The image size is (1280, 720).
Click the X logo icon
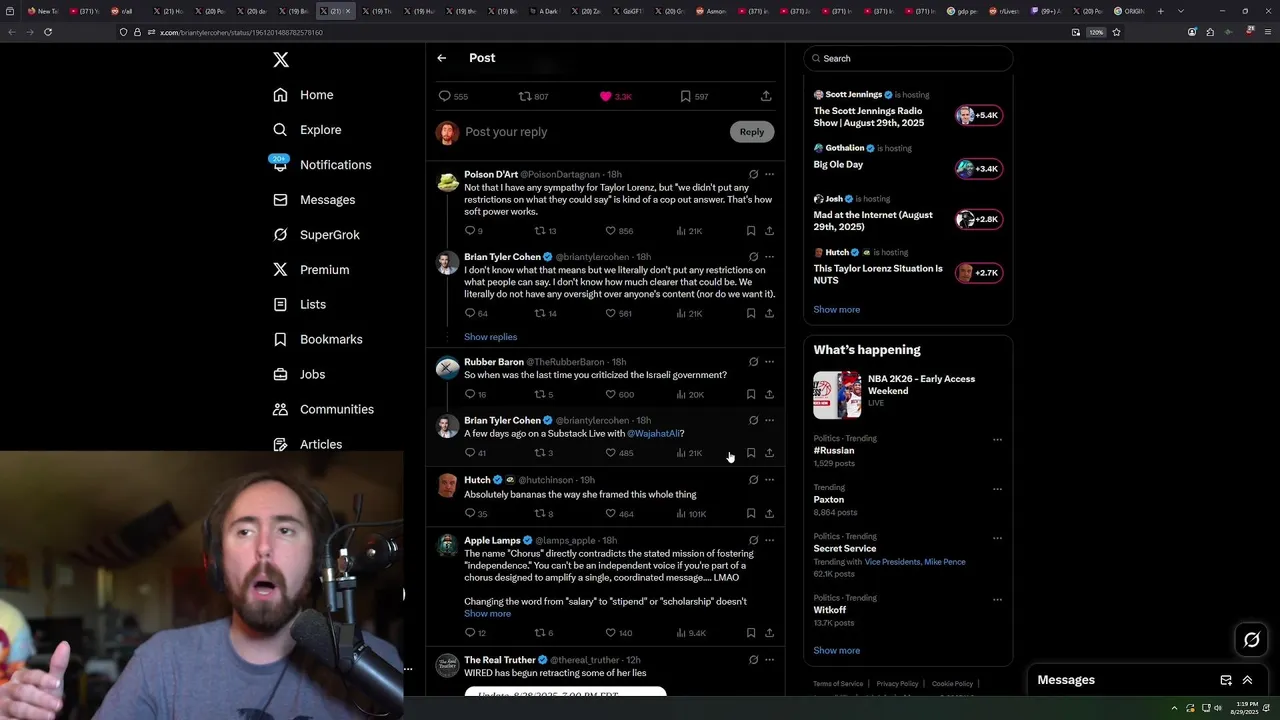point(281,60)
